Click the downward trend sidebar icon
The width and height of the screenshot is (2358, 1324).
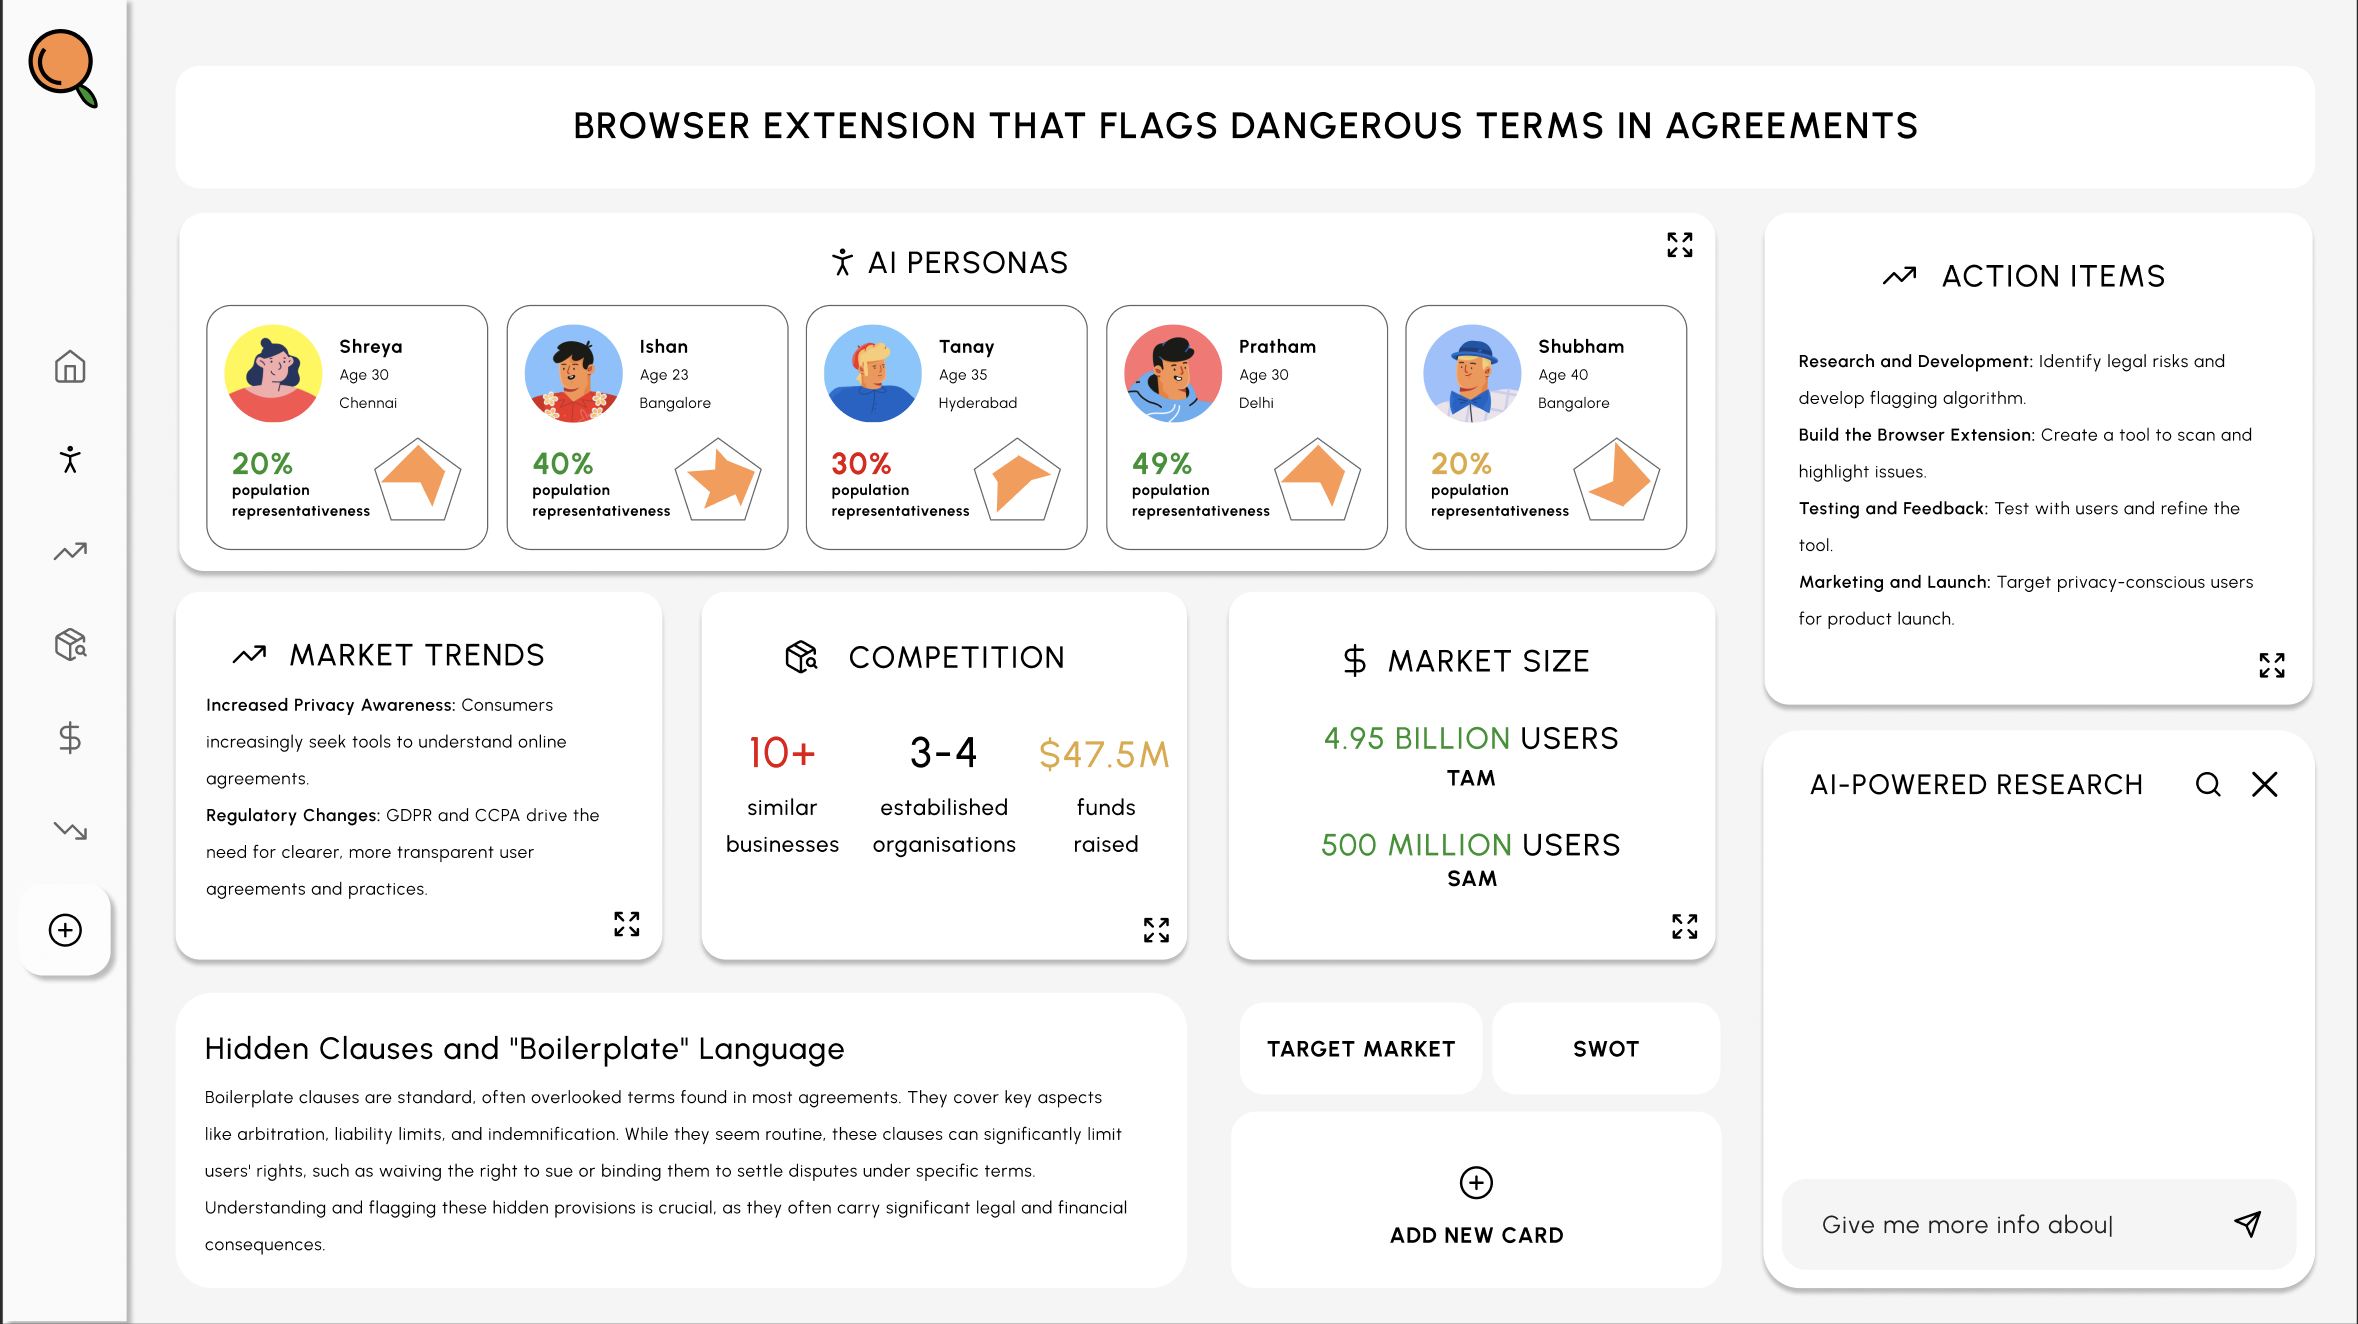click(x=70, y=830)
